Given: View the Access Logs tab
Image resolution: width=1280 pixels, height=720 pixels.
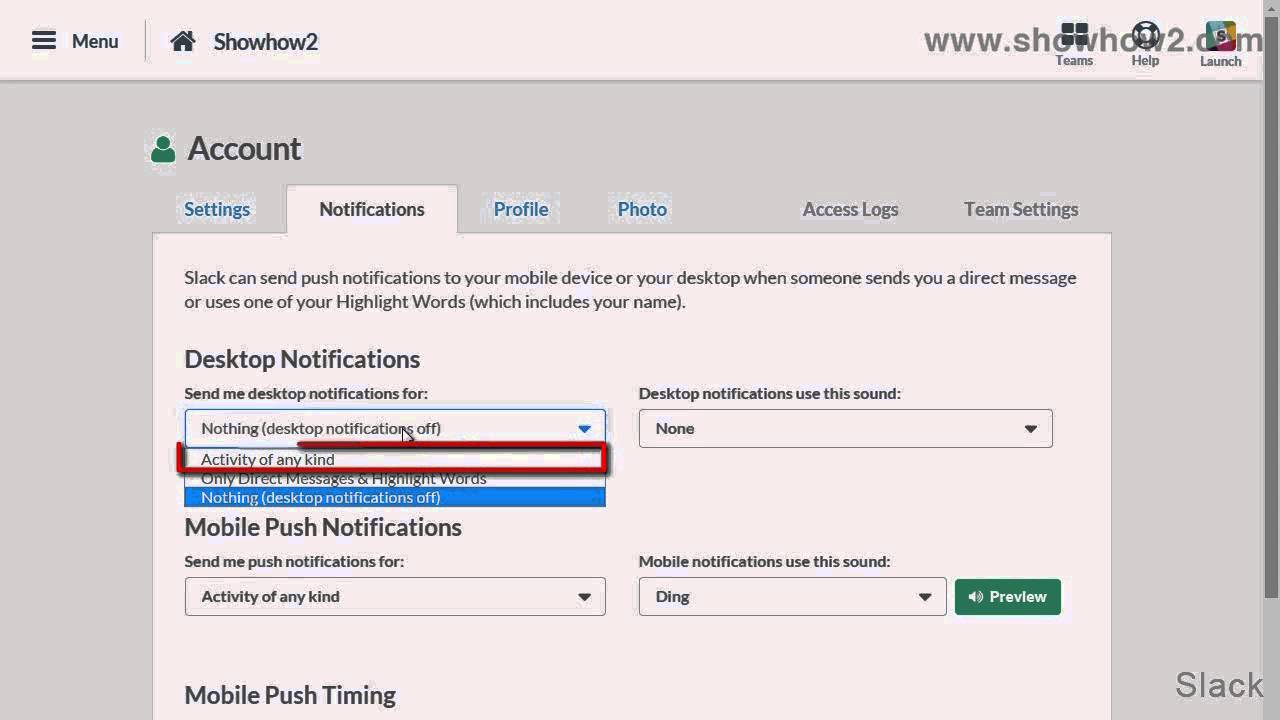Looking at the screenshot, I should (850, 209).
